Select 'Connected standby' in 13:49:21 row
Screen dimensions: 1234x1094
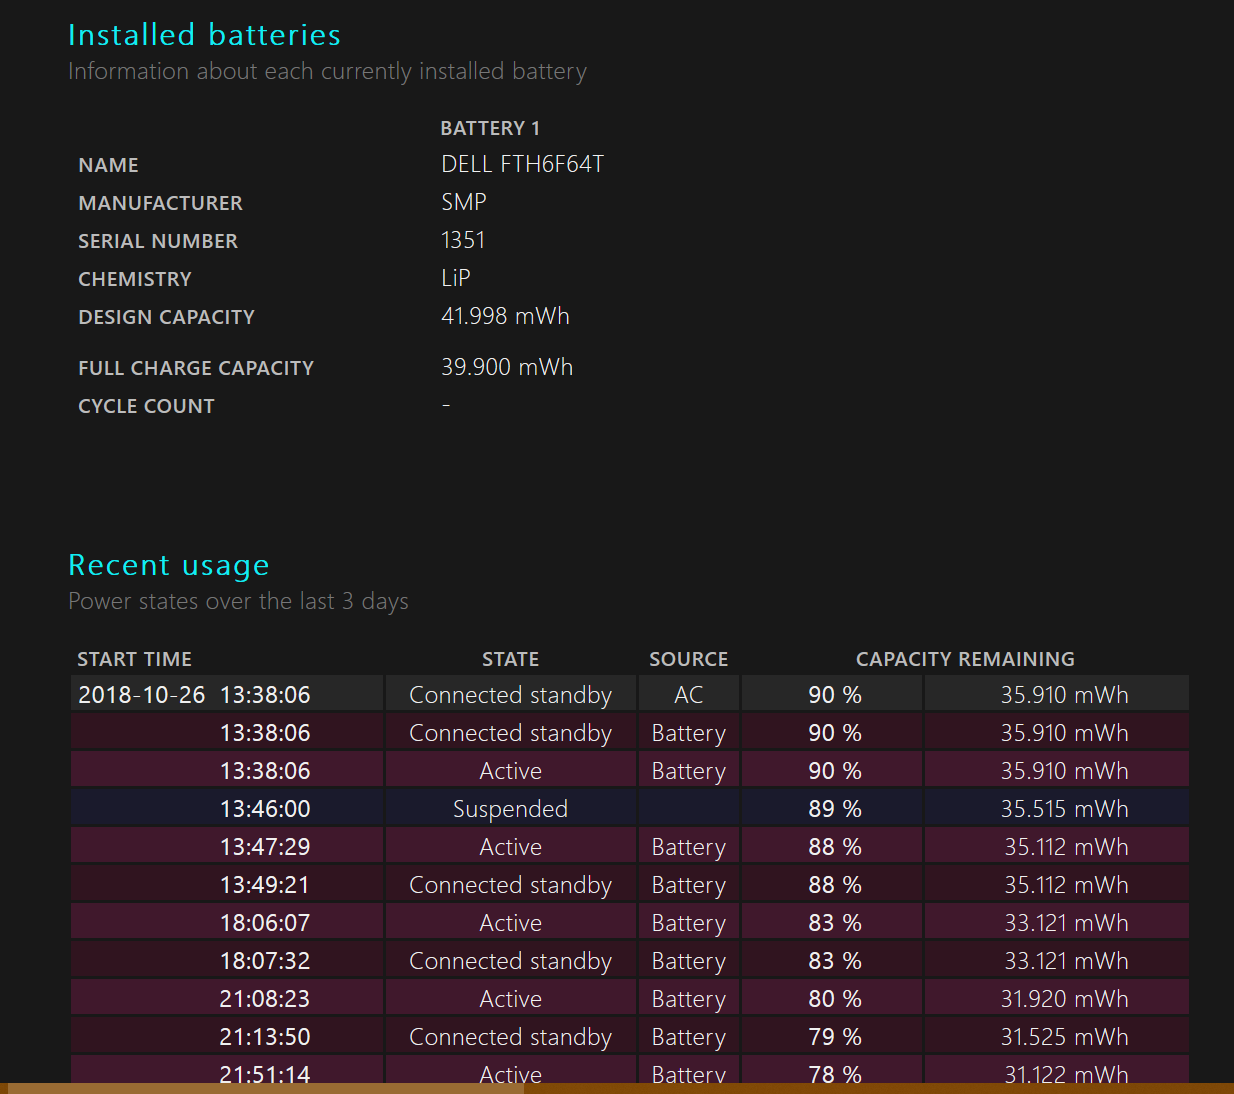[510, 885]
